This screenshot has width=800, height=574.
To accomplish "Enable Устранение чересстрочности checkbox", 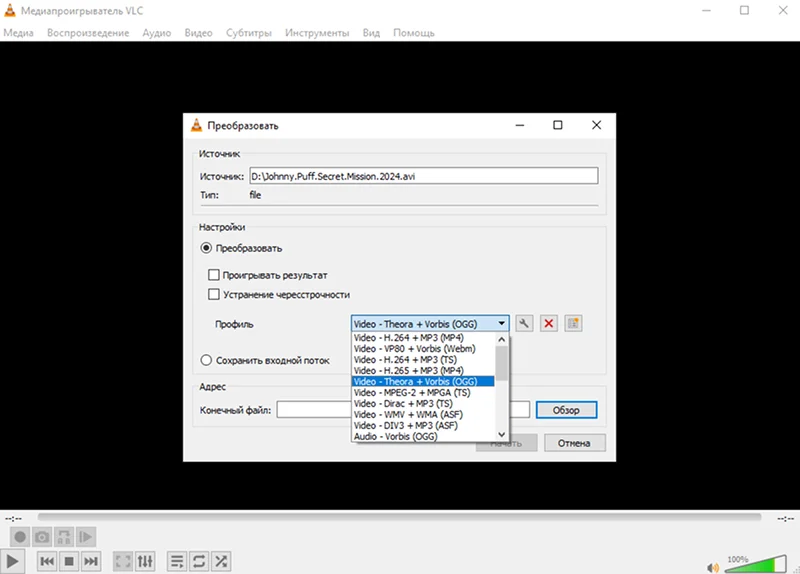I will (214, 294).
